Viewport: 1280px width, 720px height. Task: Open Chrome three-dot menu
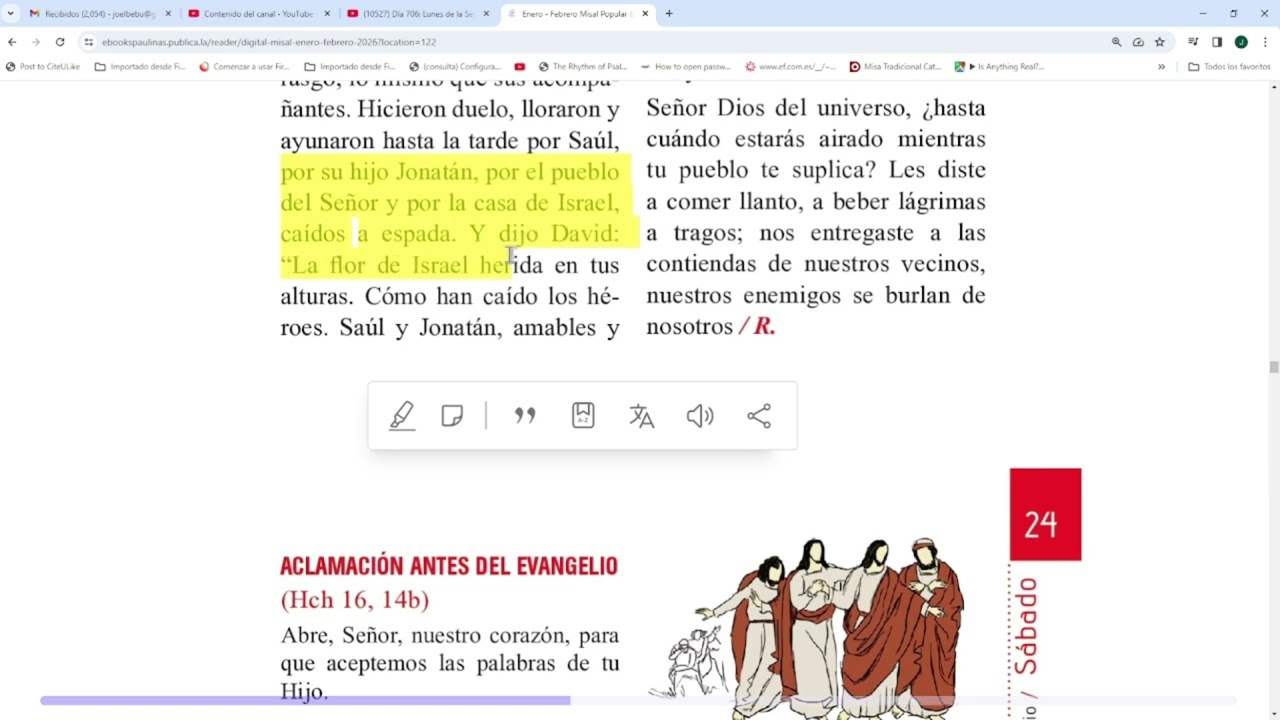(1265, 42)
